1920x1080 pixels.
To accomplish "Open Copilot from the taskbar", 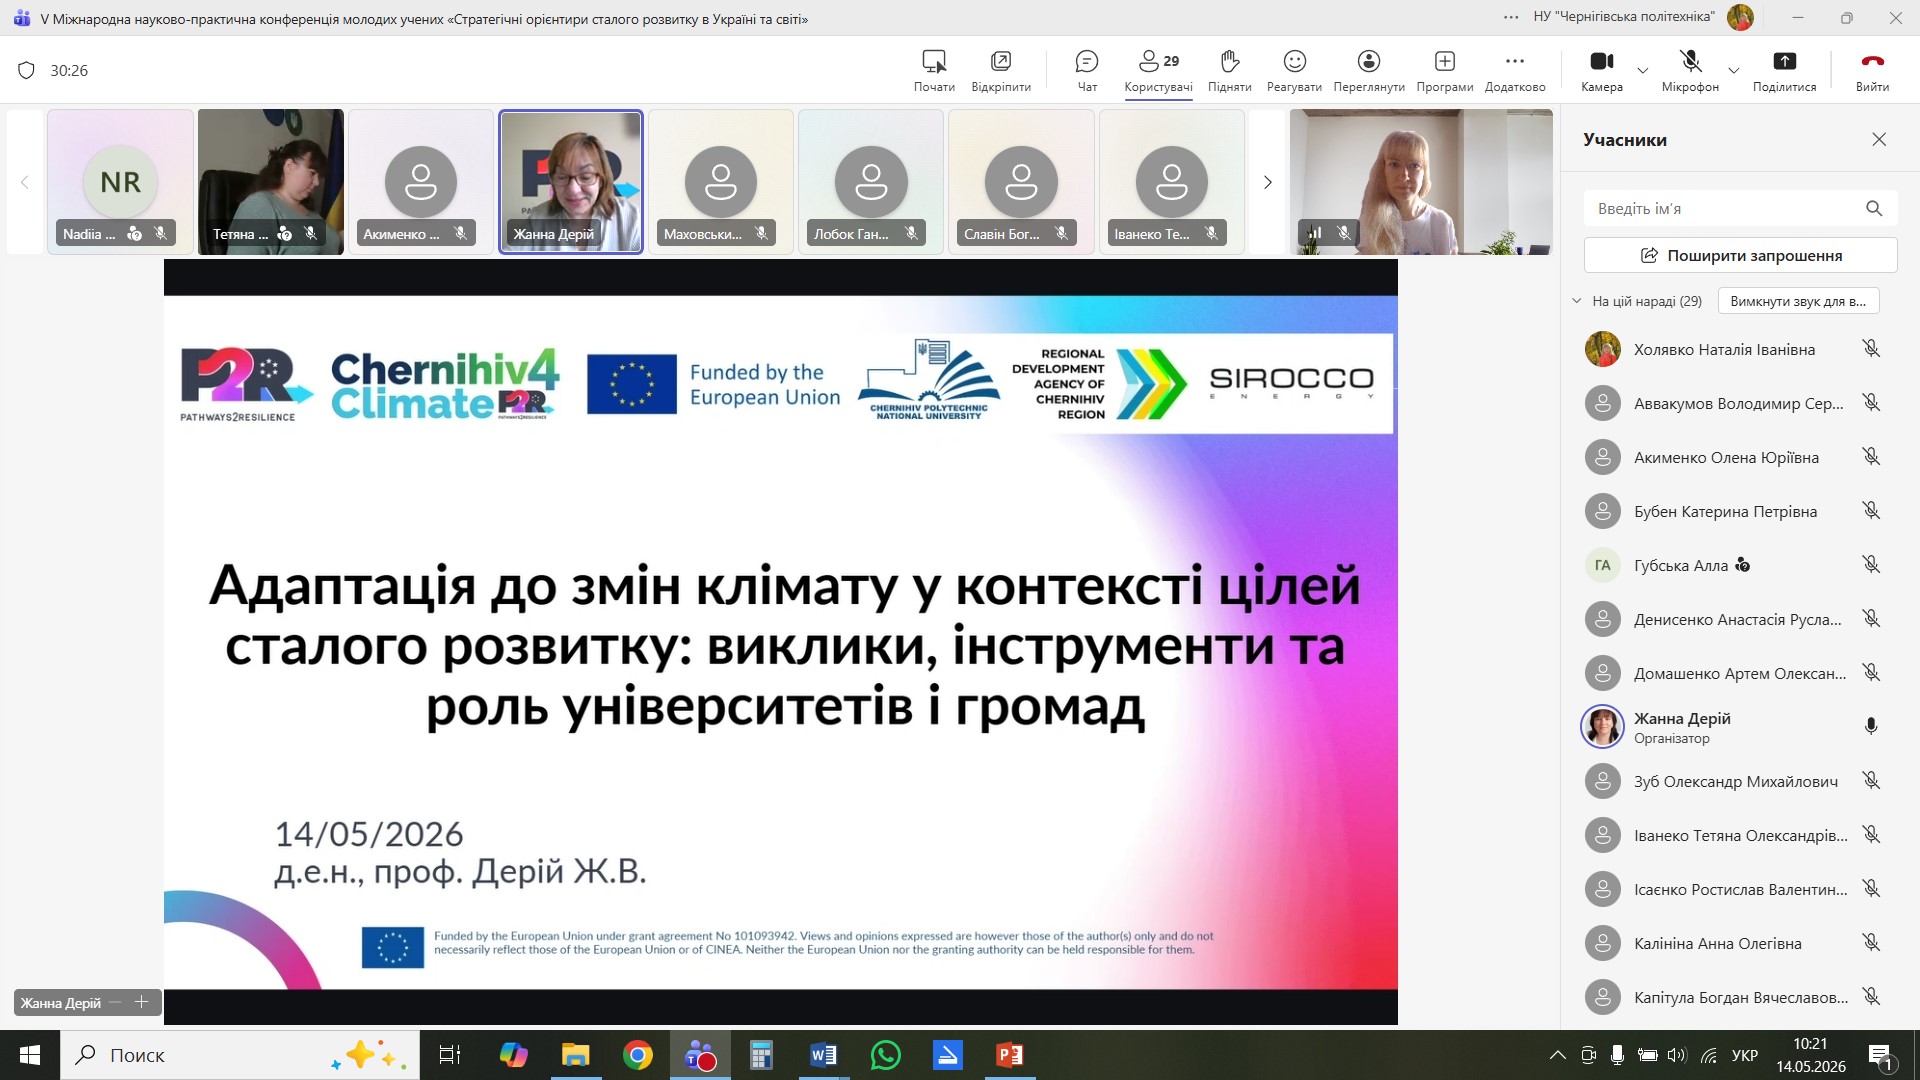I will click(x=513, y=1055).
